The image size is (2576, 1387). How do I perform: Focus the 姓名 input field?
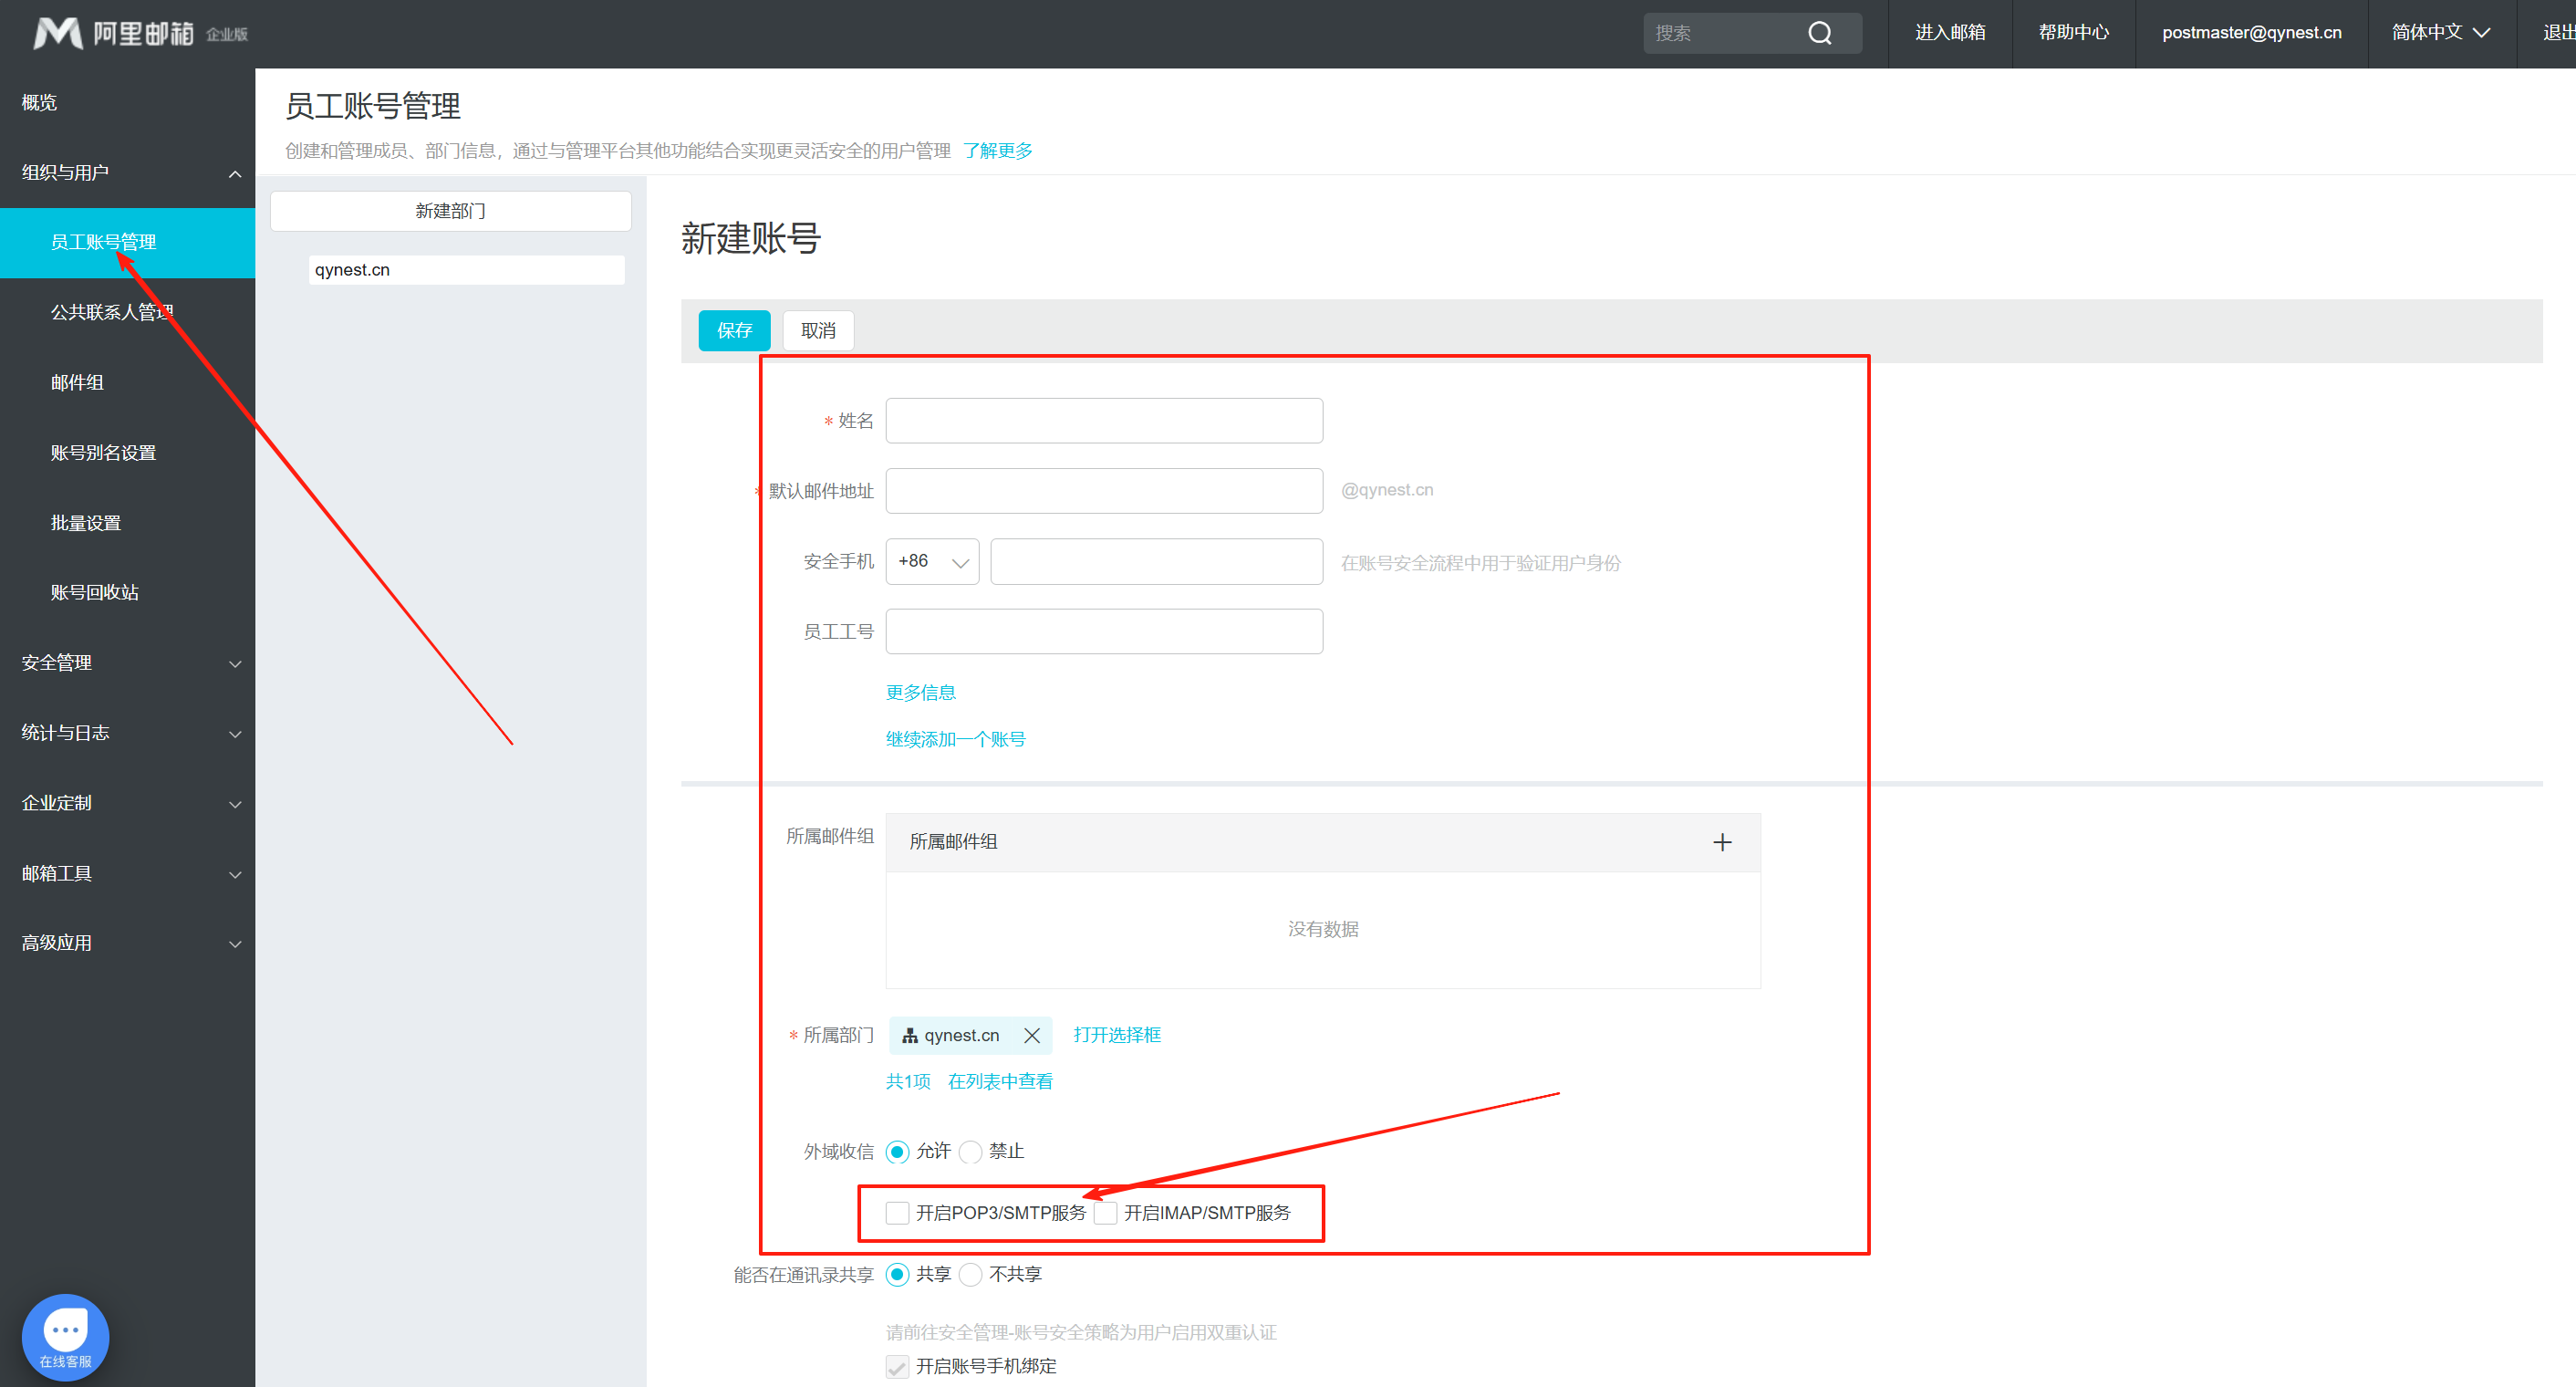click(1104, 421)
